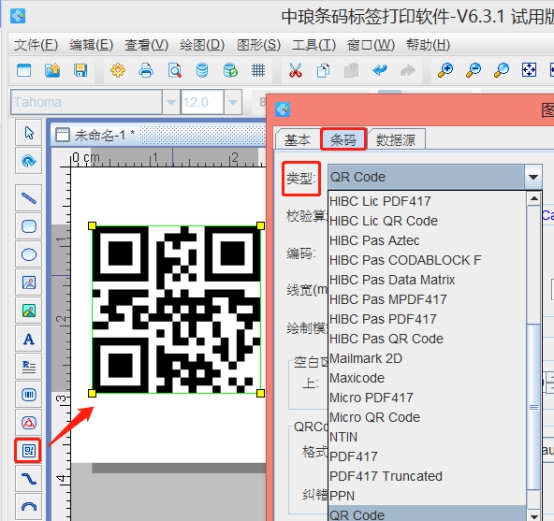Click the Copy icon
The height and width of the screenshot is (521, 554).
(x=323, y=70)
